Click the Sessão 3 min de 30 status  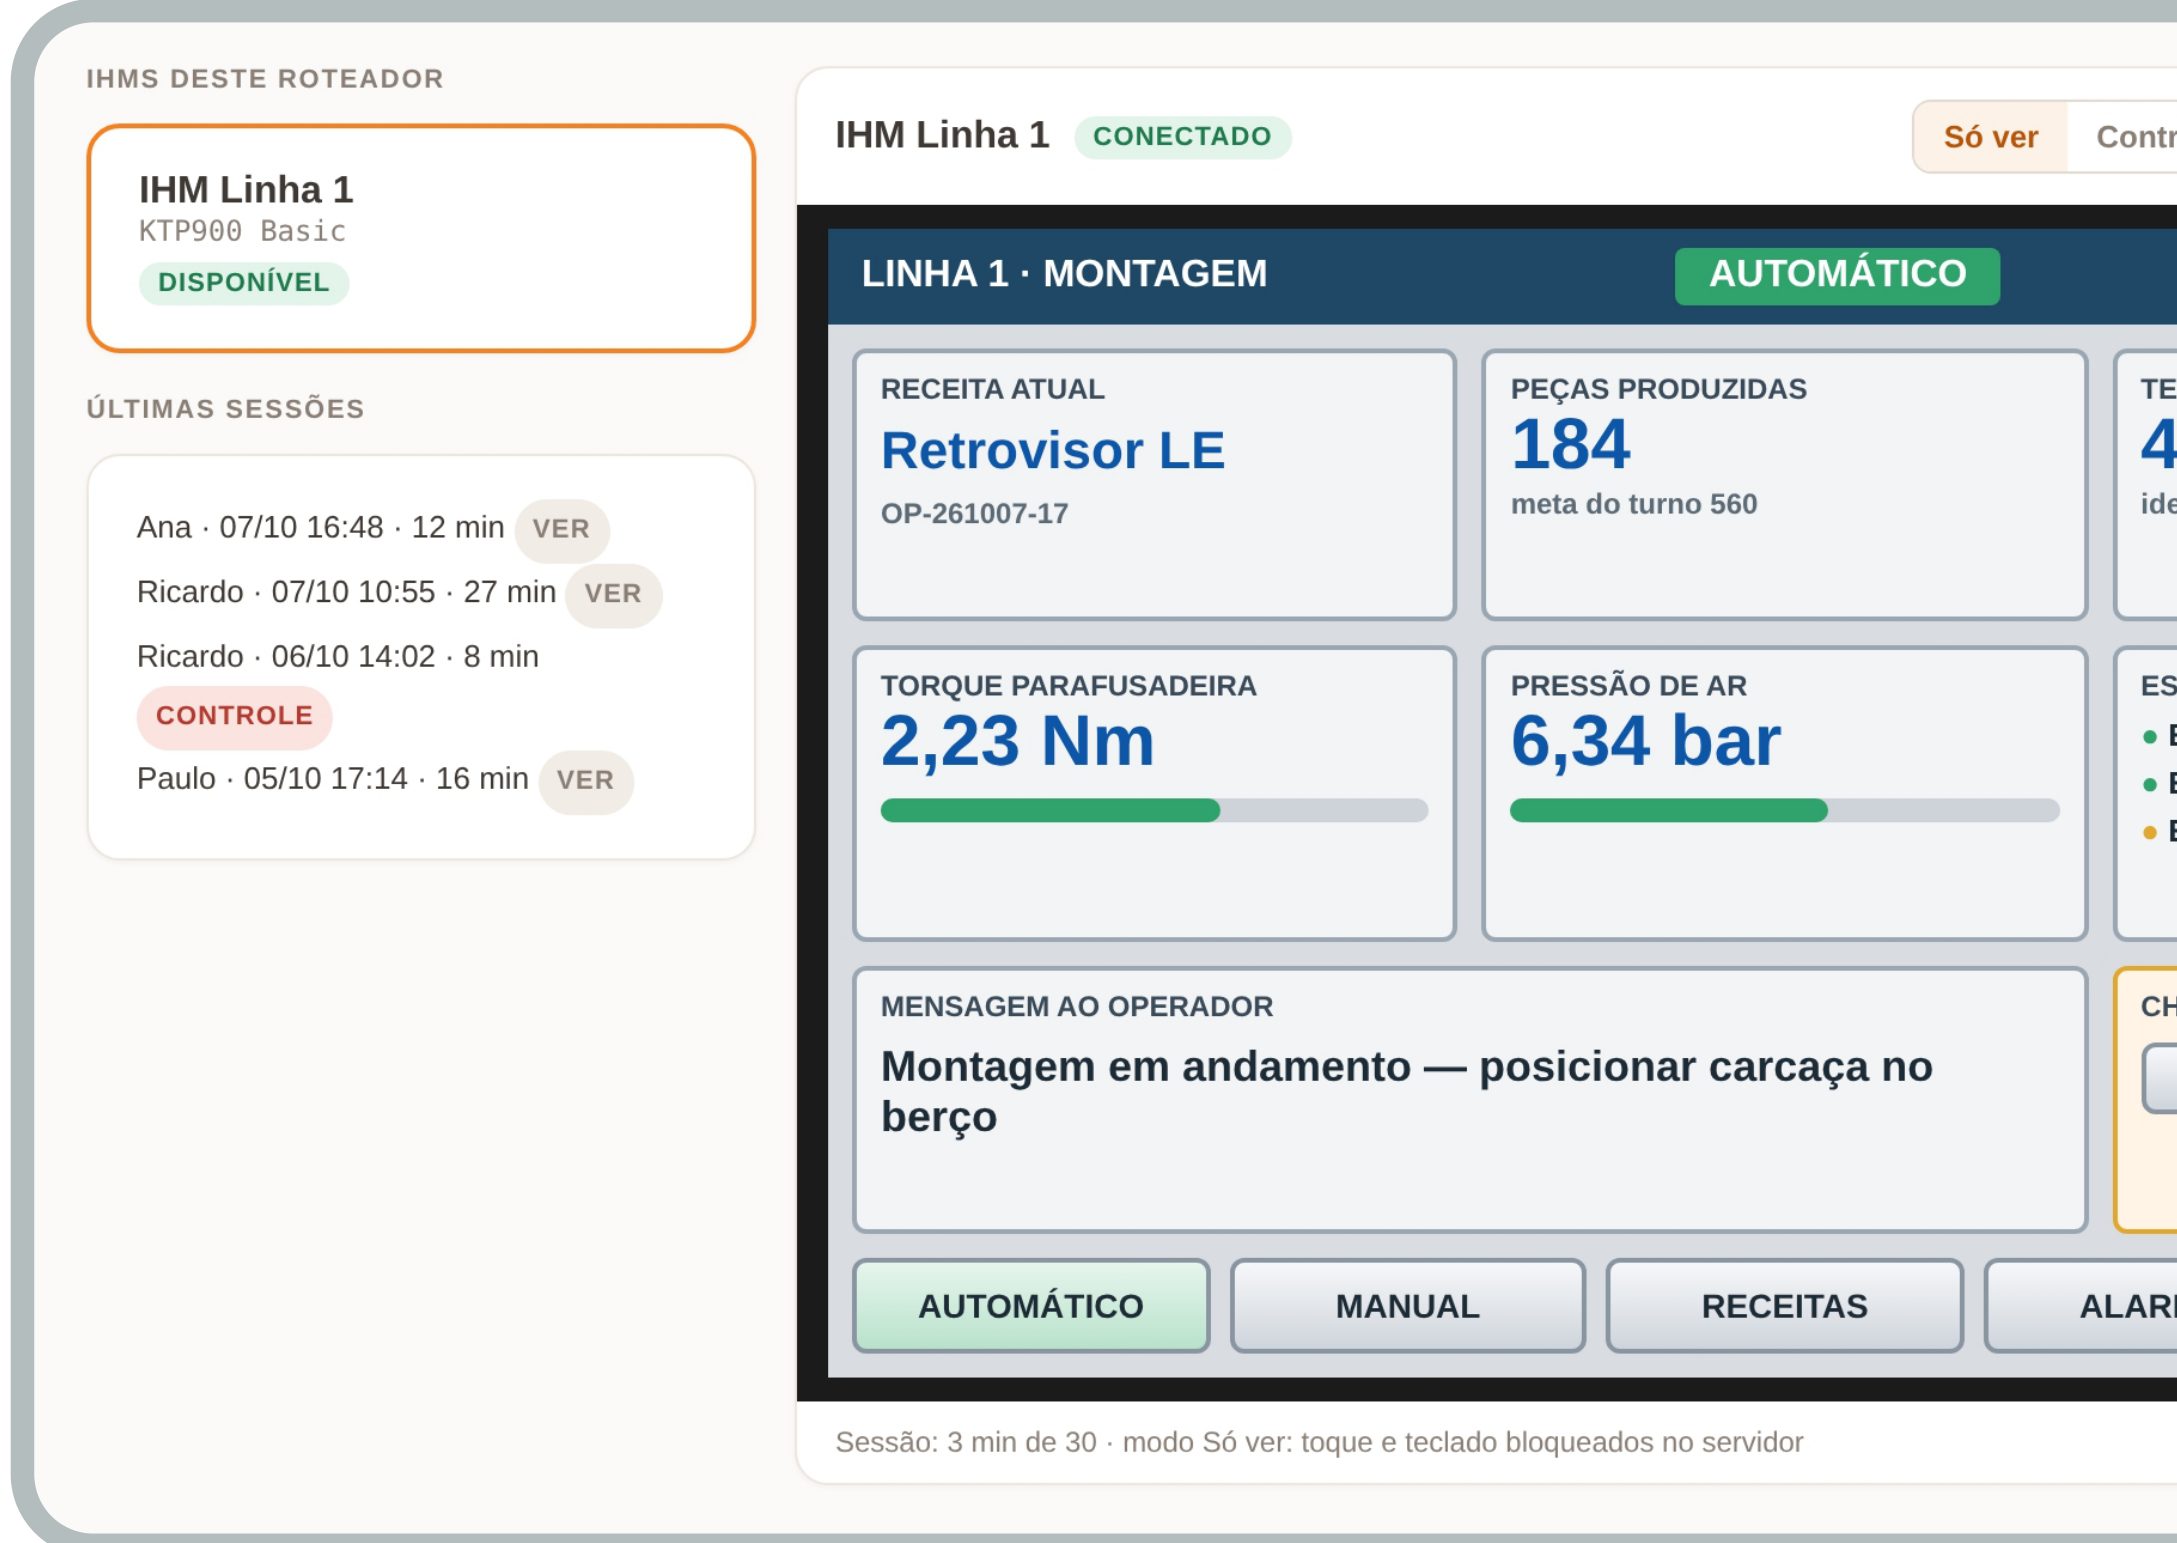[965, 1442]
